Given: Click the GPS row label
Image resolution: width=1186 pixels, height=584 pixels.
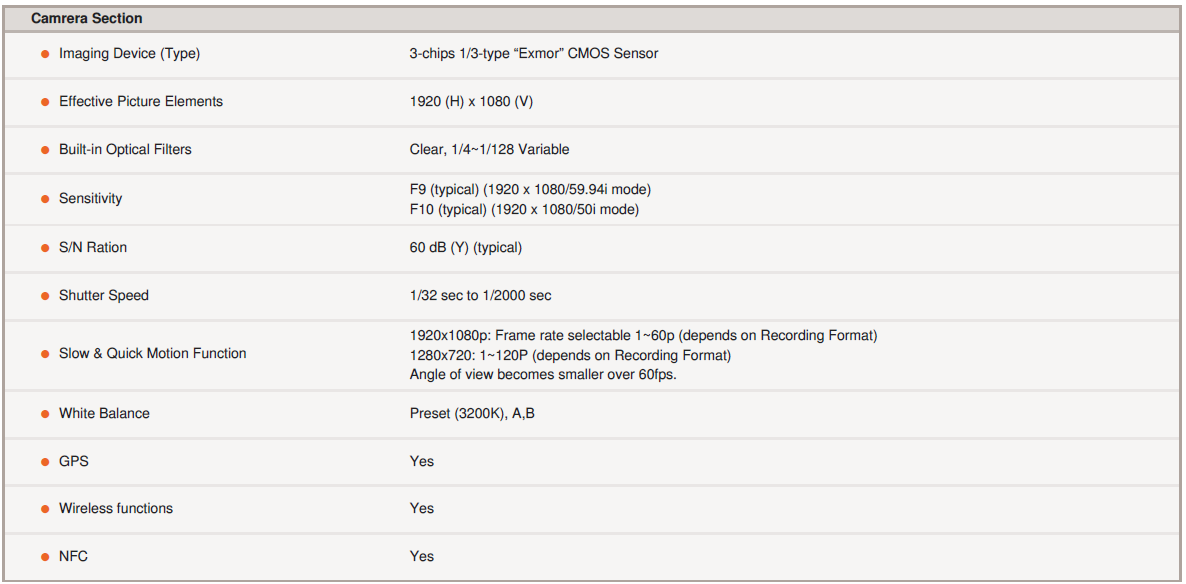Looking at the screenshot, I should [x=74, y=461].
